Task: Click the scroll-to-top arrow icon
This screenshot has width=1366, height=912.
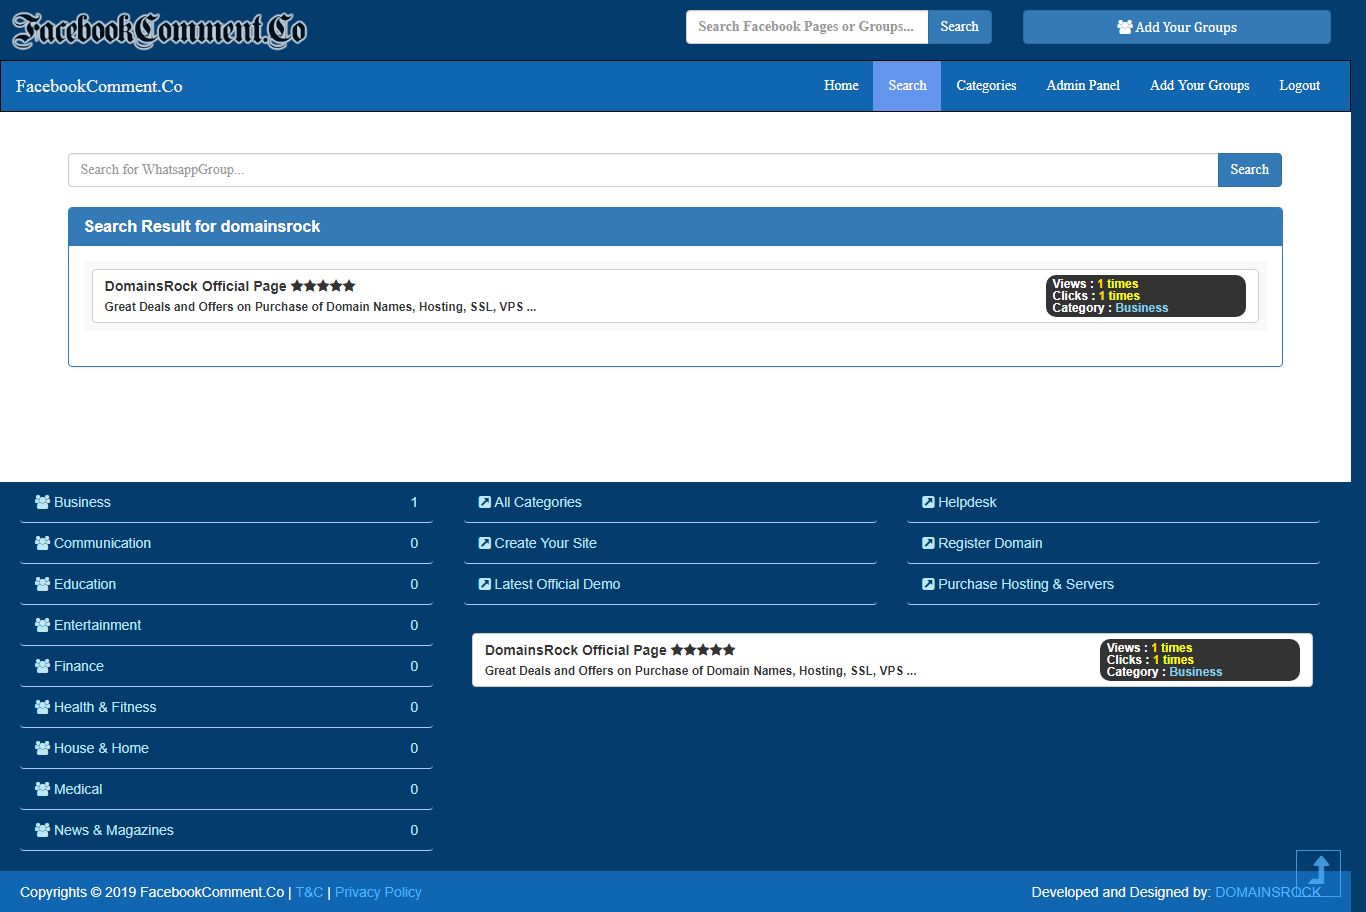Action: click(1318, 873)
